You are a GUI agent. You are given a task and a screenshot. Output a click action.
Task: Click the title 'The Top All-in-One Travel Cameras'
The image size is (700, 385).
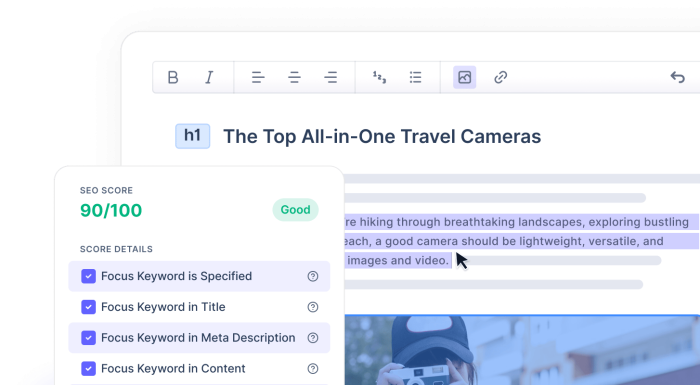382,137
